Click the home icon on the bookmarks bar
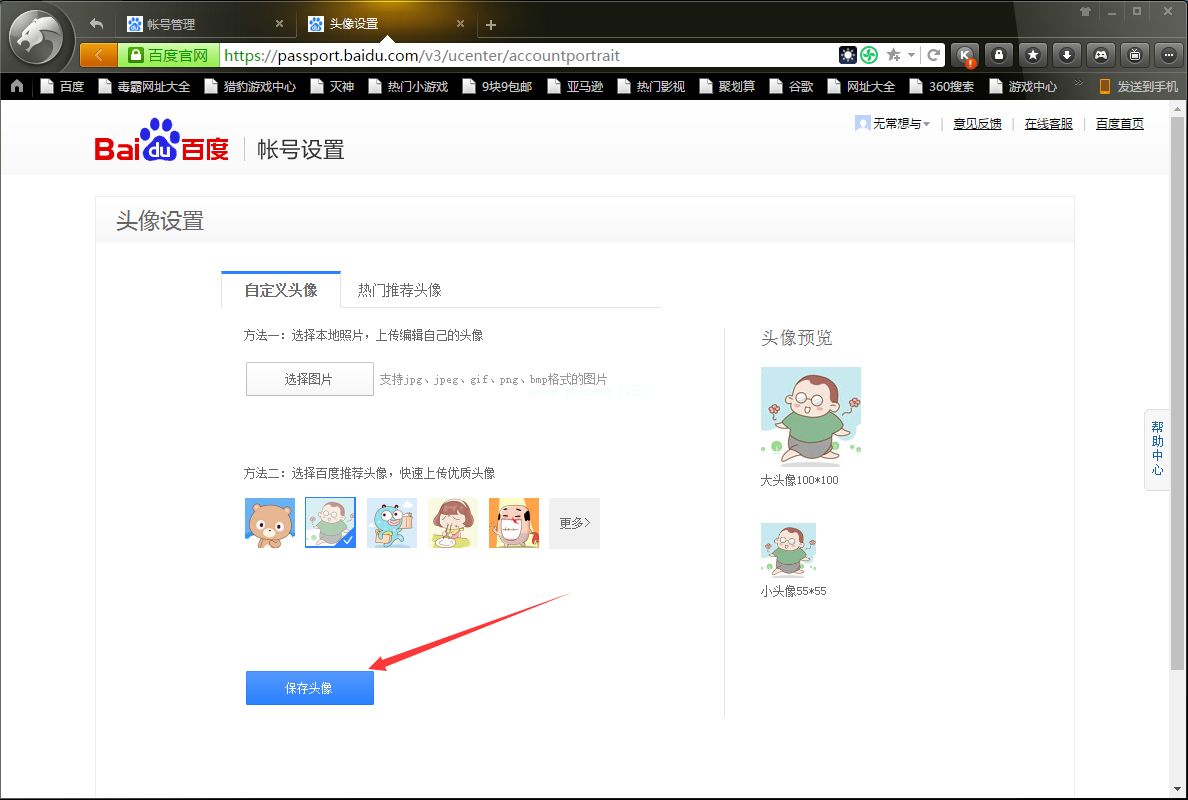Viewport: 1188px width, 800px height. (16, 86)
